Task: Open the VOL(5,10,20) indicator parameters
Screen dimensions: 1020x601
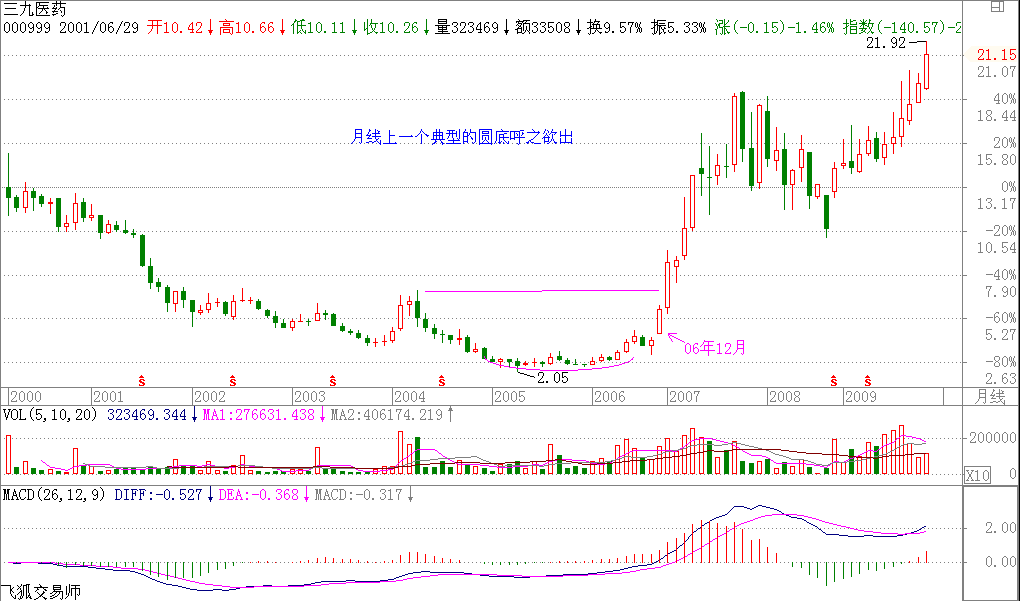Action: click(x=50, y=415)
